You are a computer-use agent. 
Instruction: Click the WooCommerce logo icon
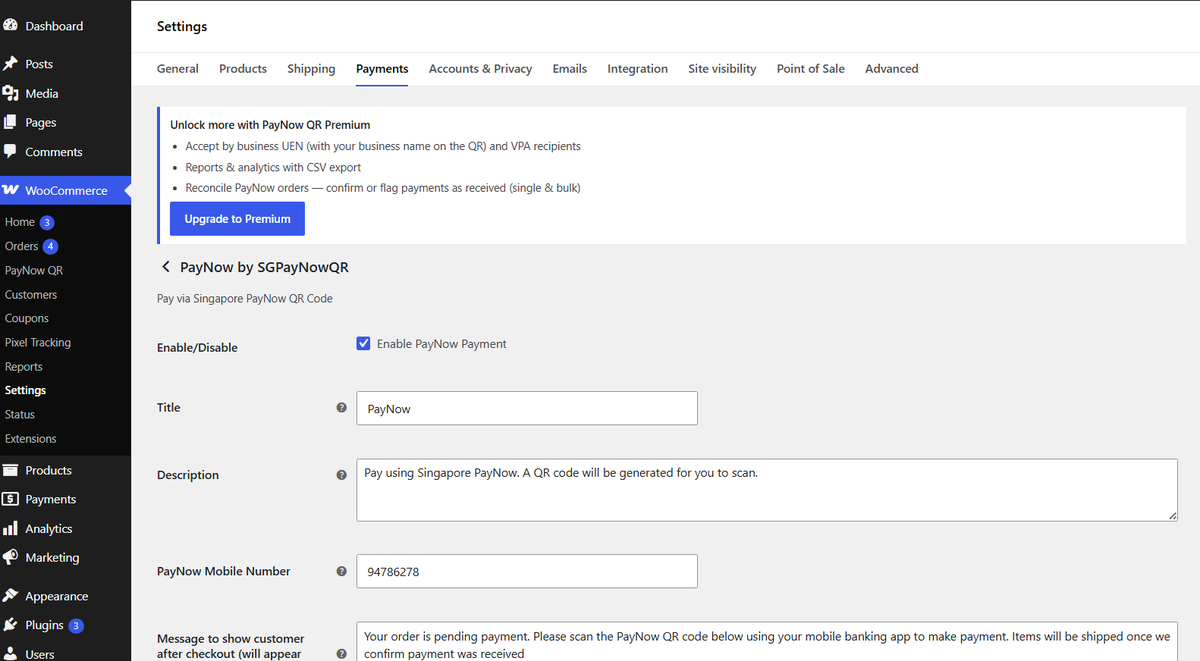[x=10, y=190]
